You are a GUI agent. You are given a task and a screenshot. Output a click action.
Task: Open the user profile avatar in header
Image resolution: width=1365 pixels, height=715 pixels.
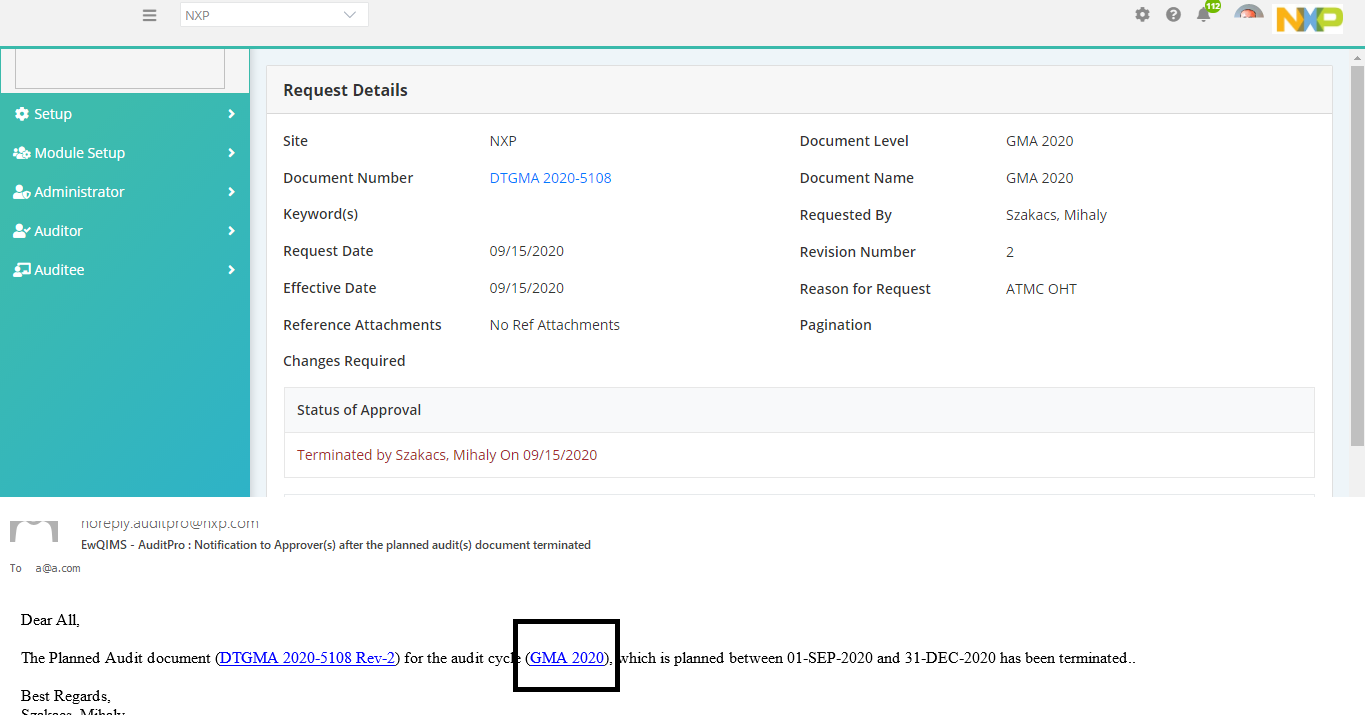1248,13
